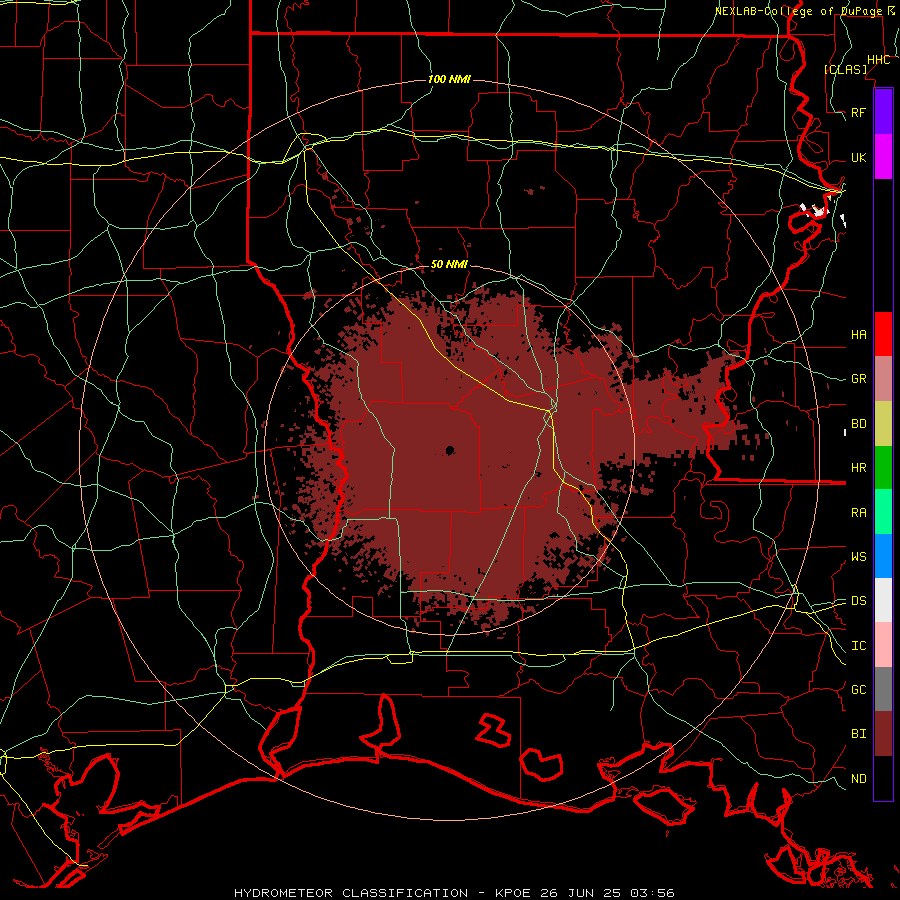
Task: Click the UK legend label
Action: pos(859,157)
